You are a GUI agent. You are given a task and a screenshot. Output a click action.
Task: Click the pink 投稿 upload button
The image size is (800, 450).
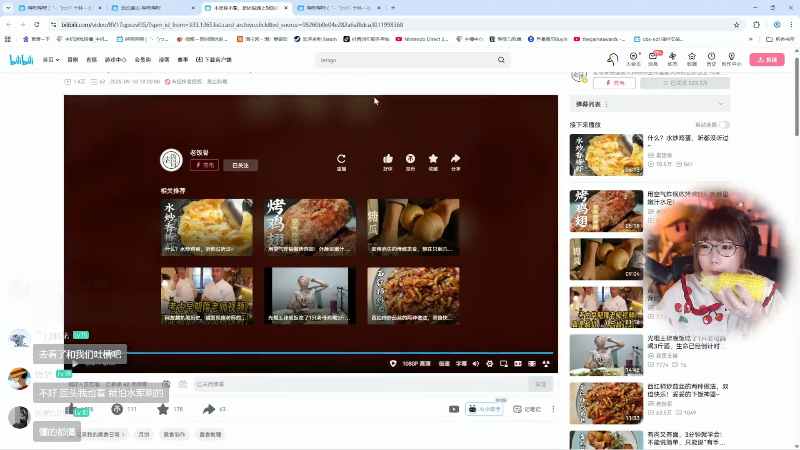767,59
